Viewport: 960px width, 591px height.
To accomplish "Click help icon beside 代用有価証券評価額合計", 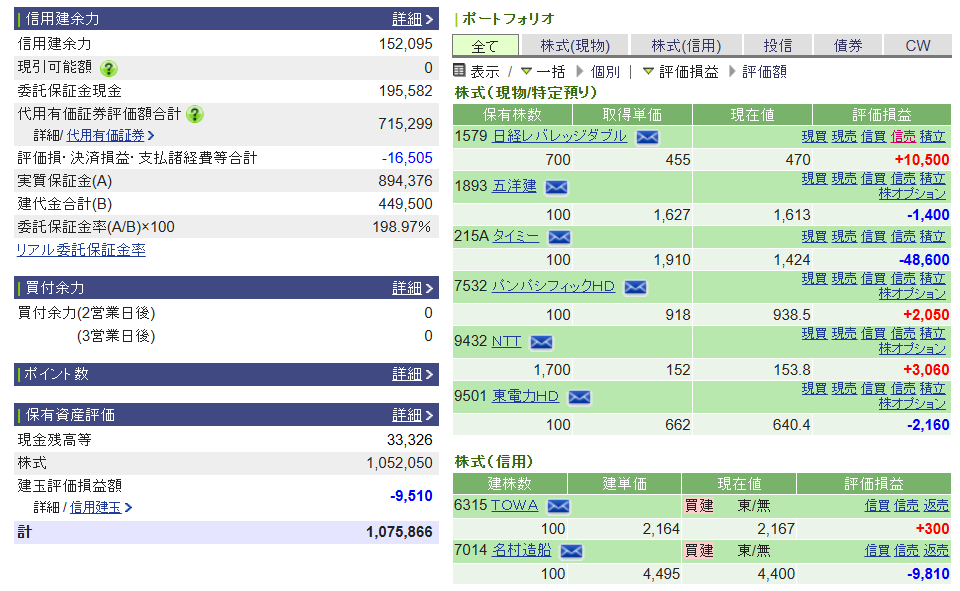I will (195, 114).
